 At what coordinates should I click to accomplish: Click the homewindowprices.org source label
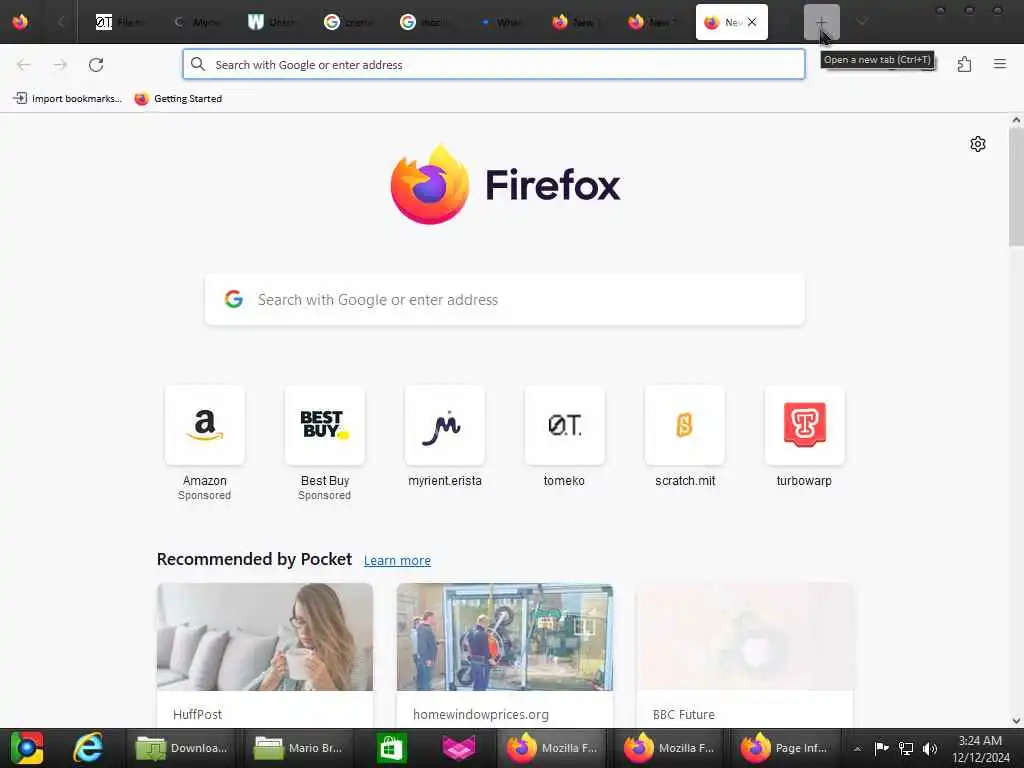pyautogui.click(x=481, y=714)
